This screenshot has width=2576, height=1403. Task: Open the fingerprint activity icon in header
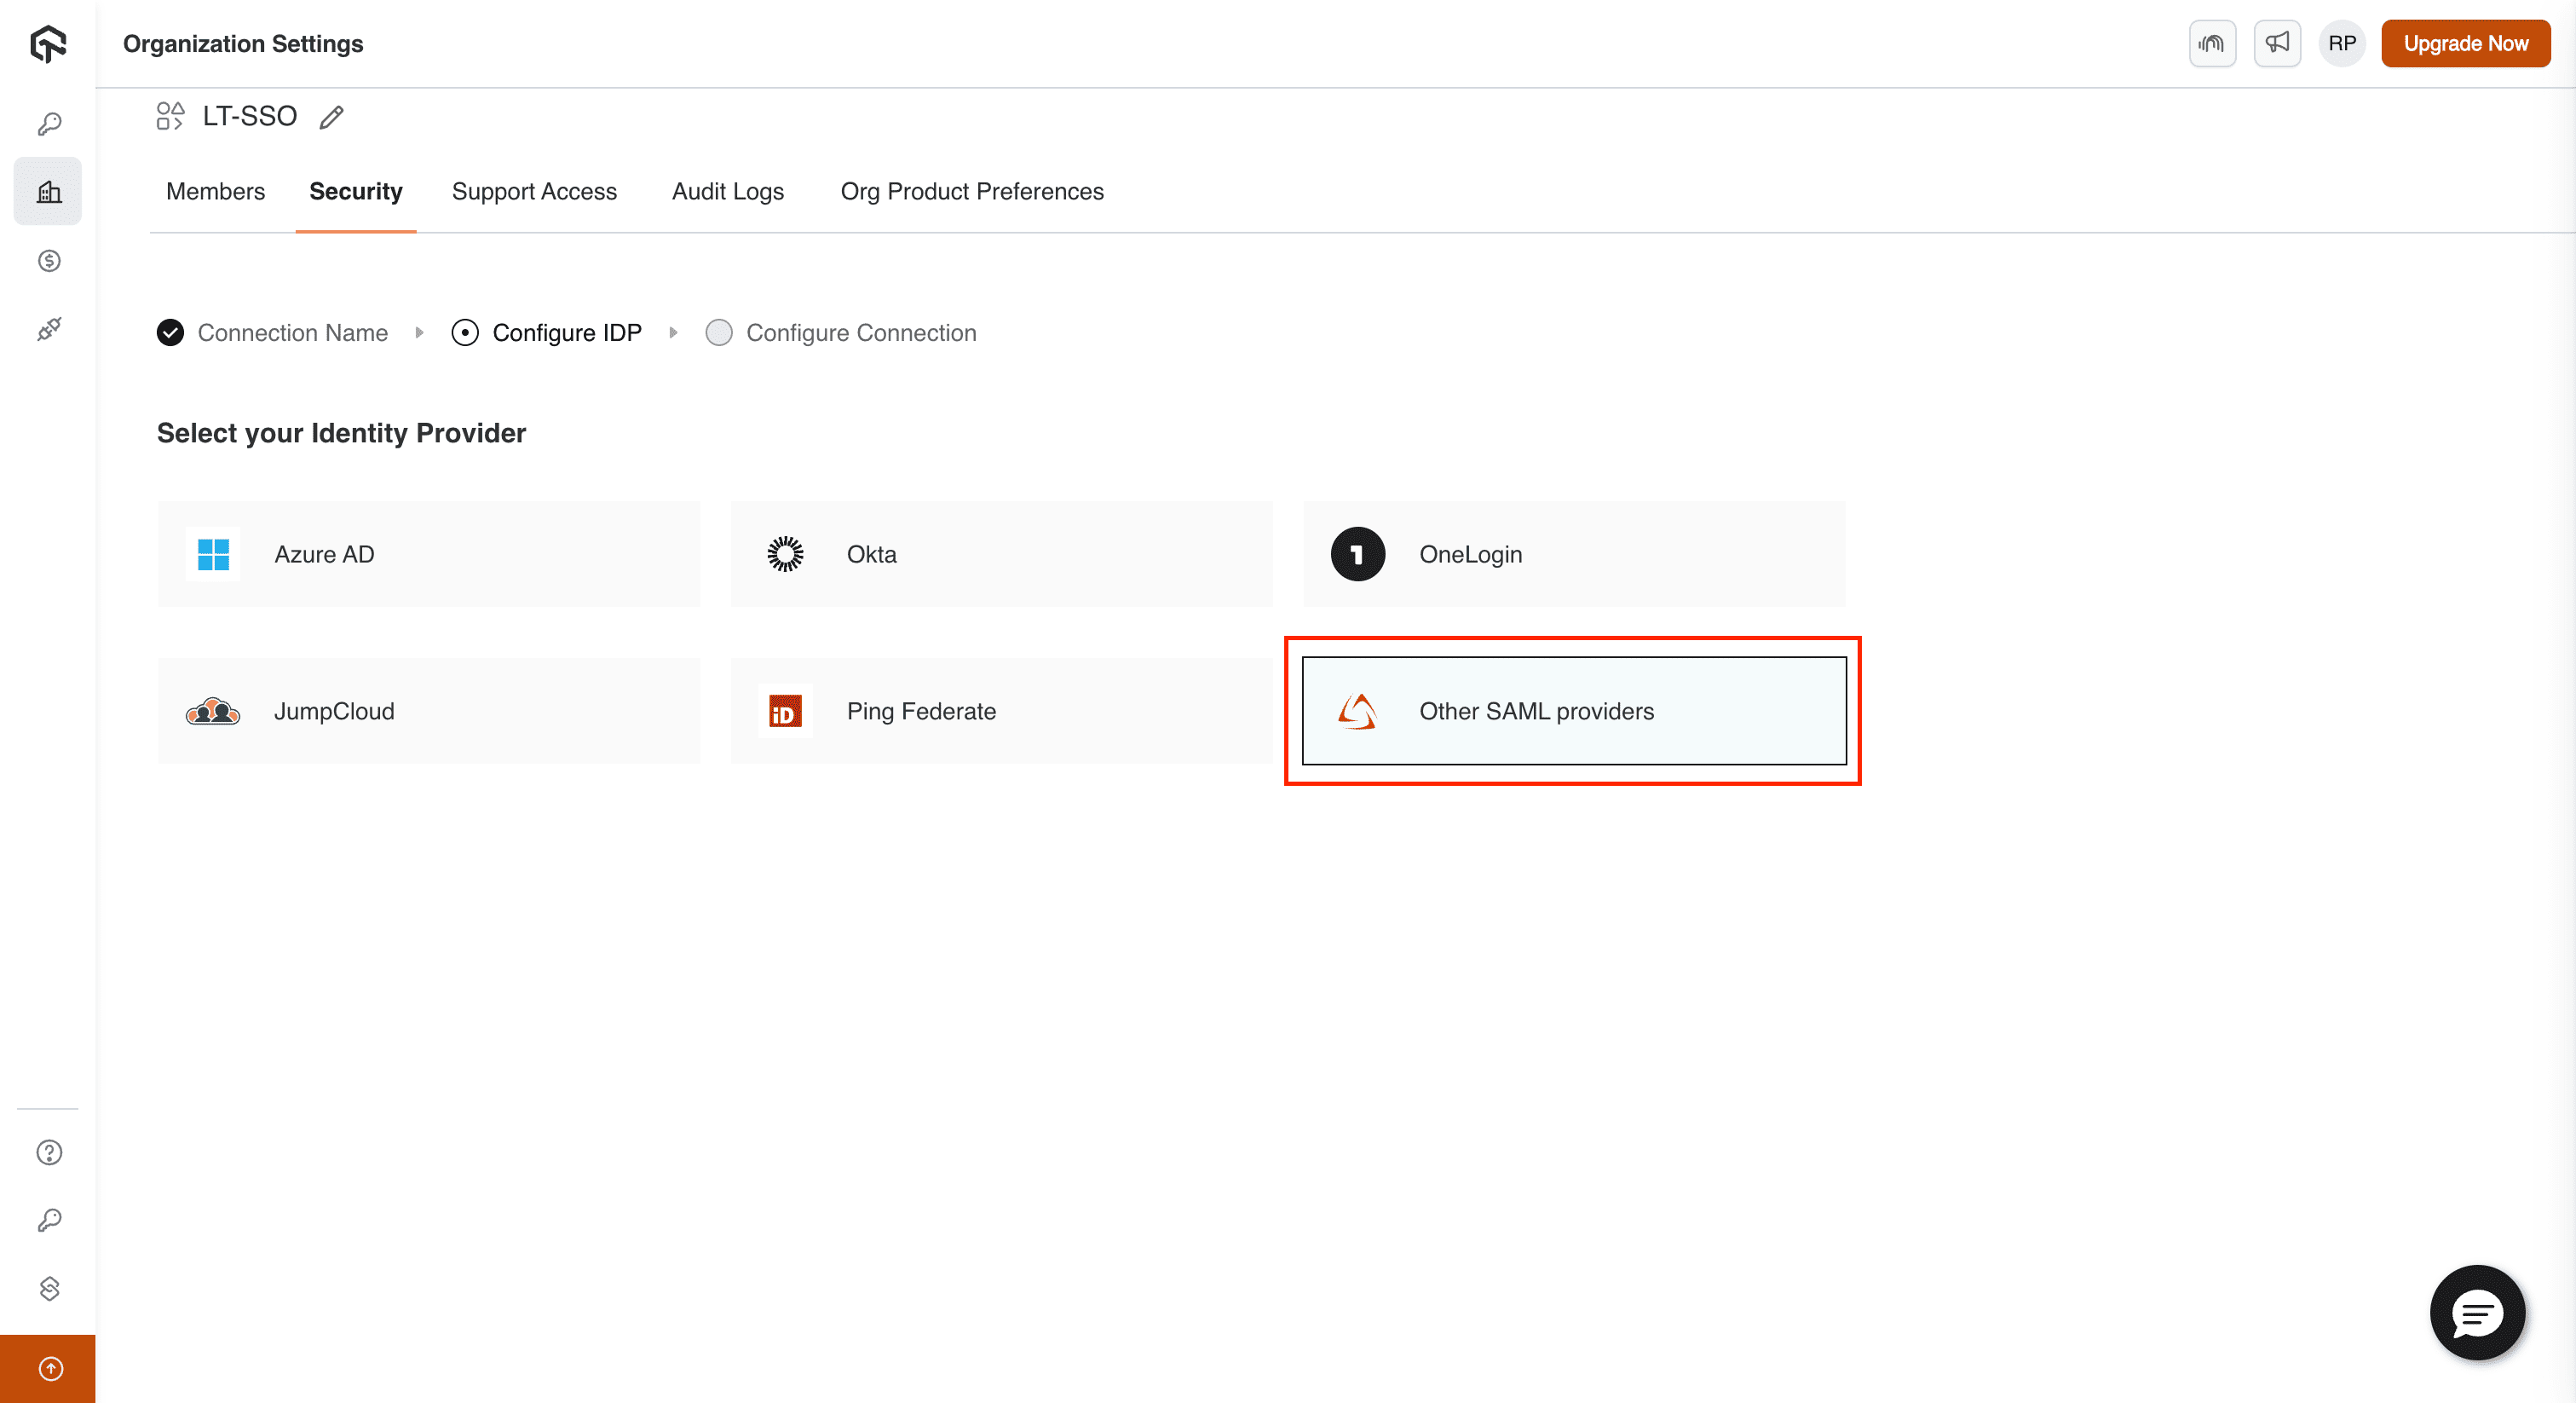tap(2212, 43)
